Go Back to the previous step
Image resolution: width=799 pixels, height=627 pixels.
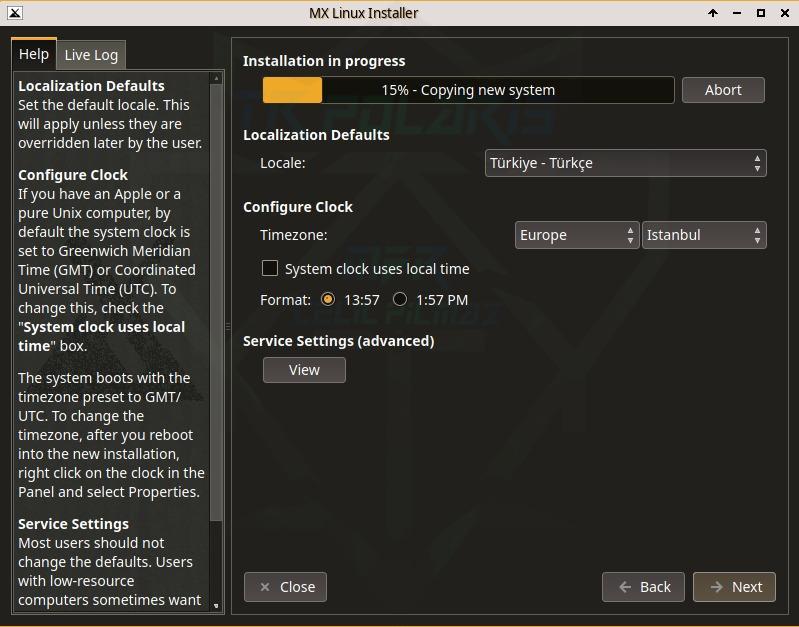pyautogui.click(x=643, y=587)
